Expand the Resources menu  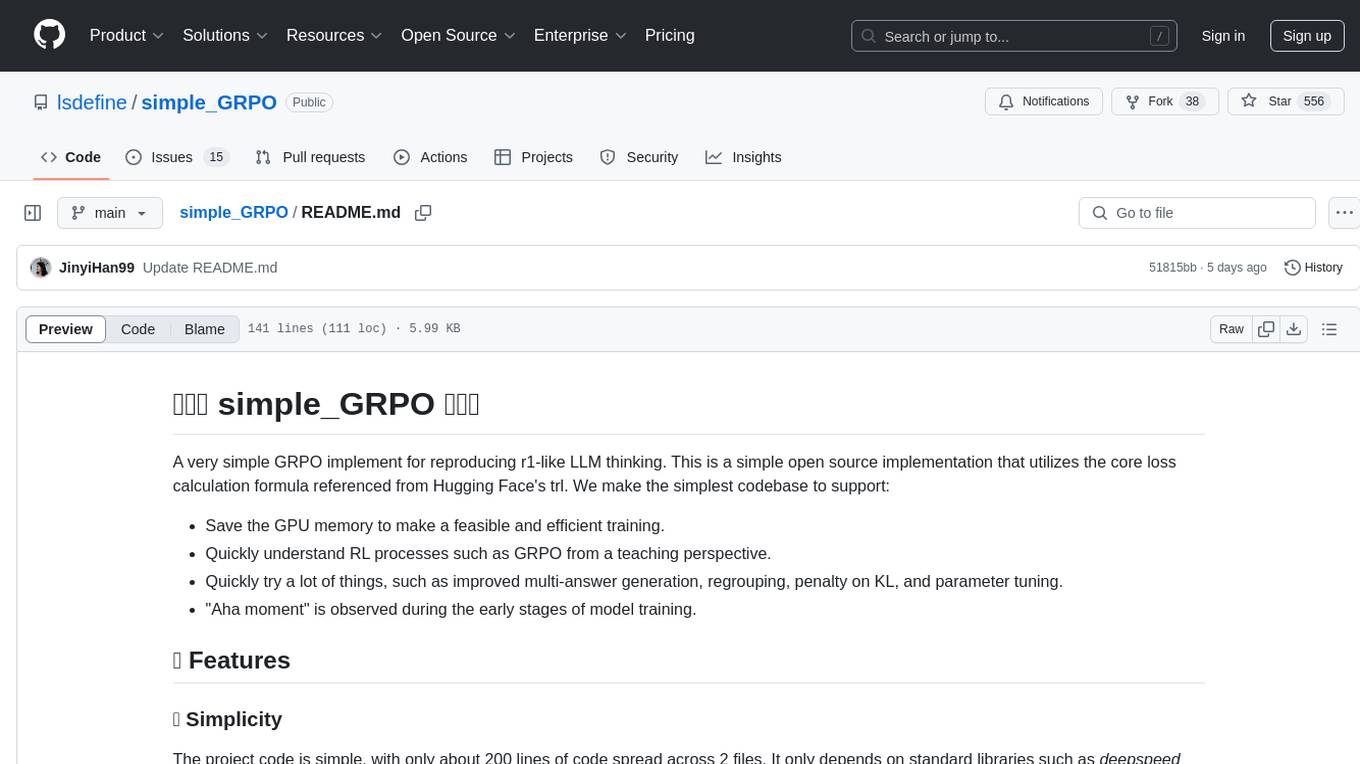[x=334, y=35]
